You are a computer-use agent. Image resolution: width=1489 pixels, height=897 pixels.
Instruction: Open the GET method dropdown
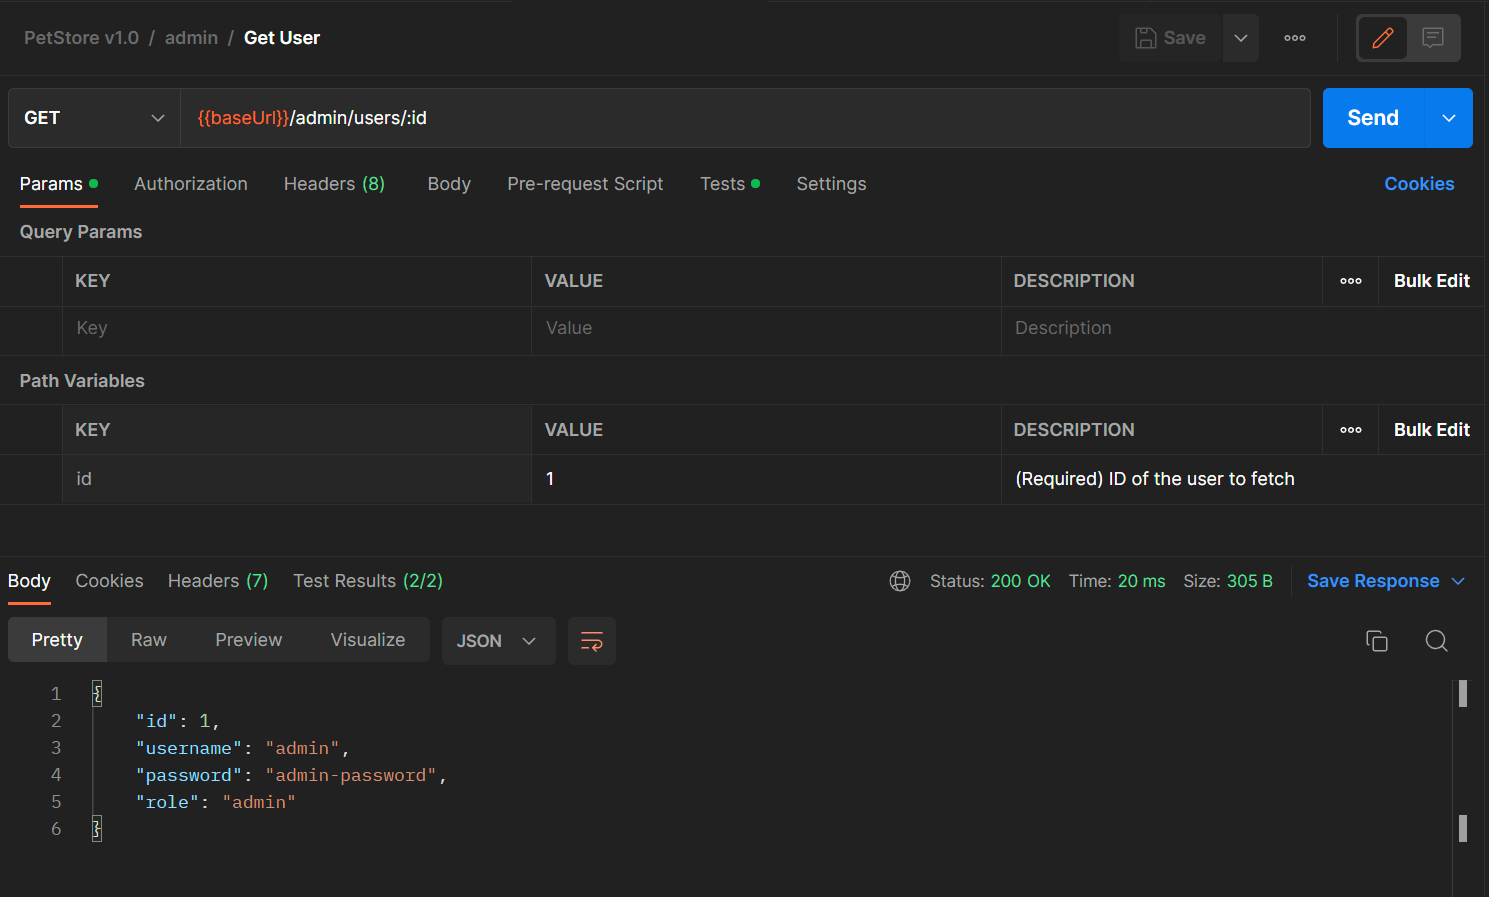94,118
